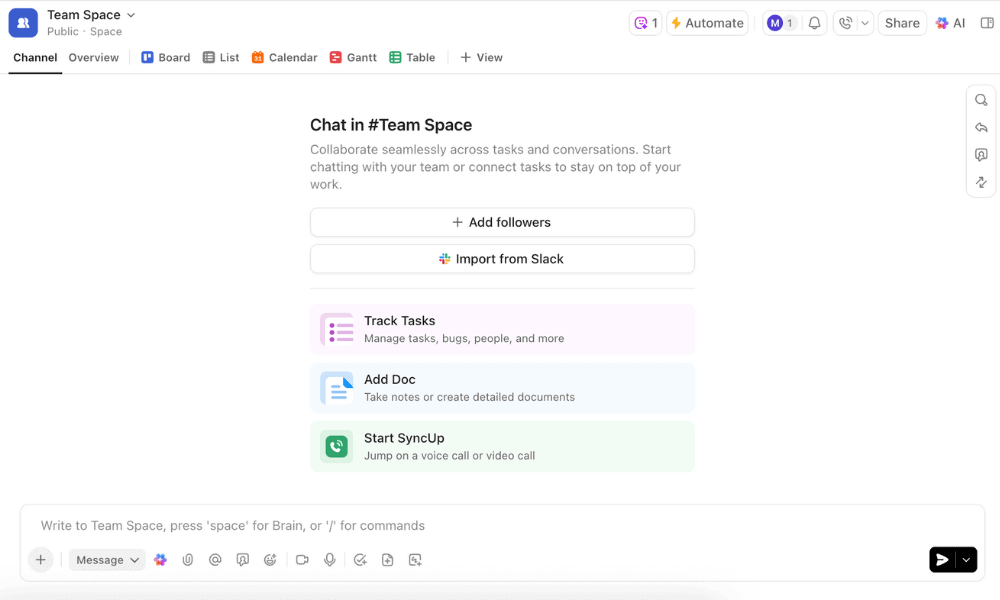Open chat search magnifier icon
Viewport: 1000px width, 600px height.
click(x=982, y=100)
